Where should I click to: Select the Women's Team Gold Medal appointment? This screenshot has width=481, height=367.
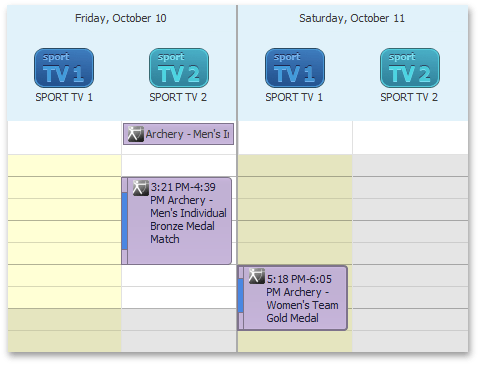click(x=293, y=298)
